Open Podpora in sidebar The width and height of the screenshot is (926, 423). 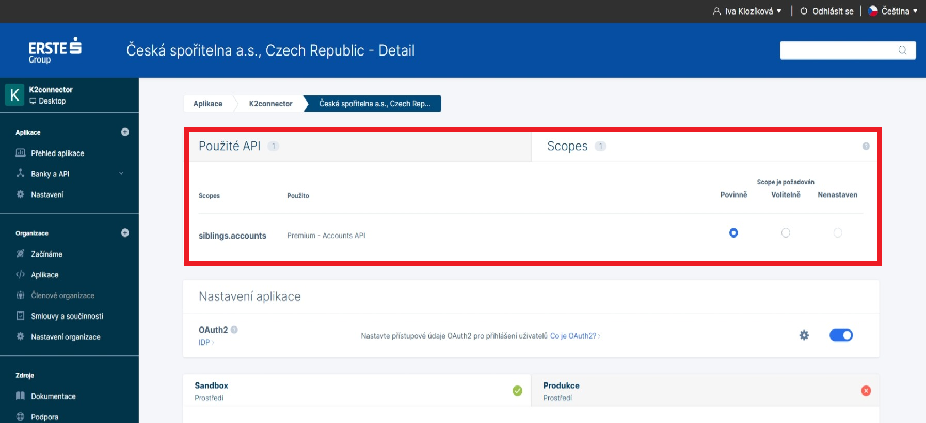(44, 417)
